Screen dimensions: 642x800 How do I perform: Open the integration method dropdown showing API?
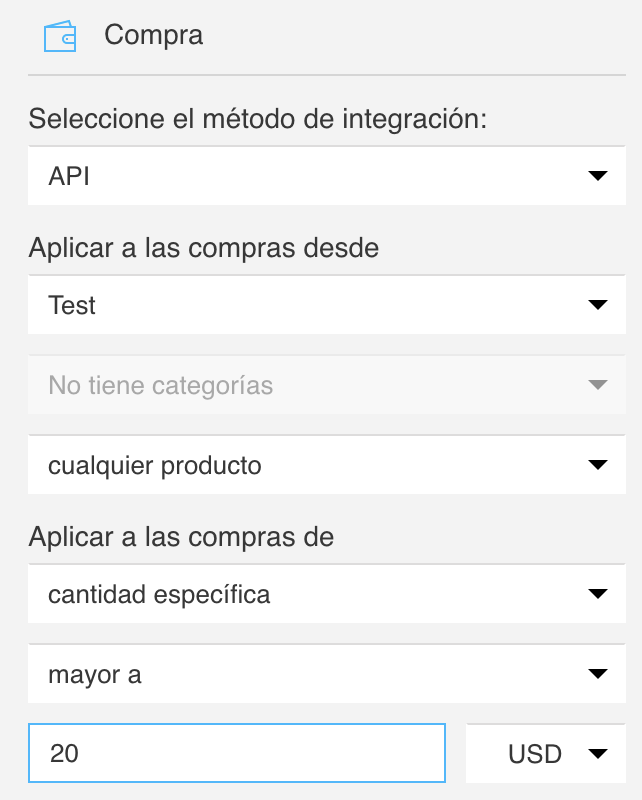pos(327,176)
